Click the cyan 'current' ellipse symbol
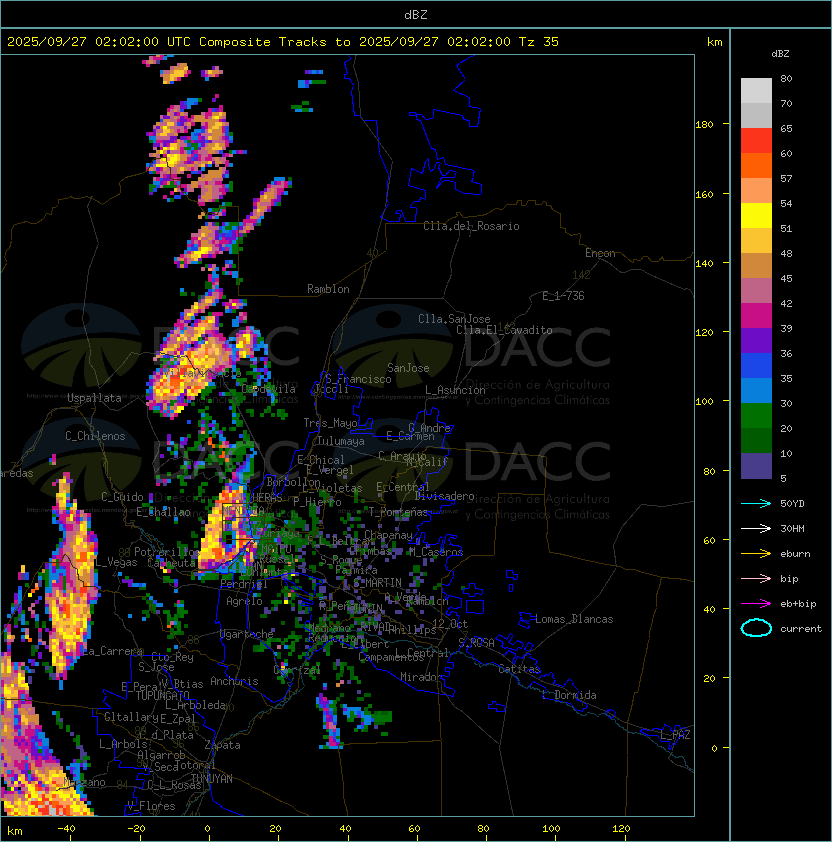 (x=756, y=628)
